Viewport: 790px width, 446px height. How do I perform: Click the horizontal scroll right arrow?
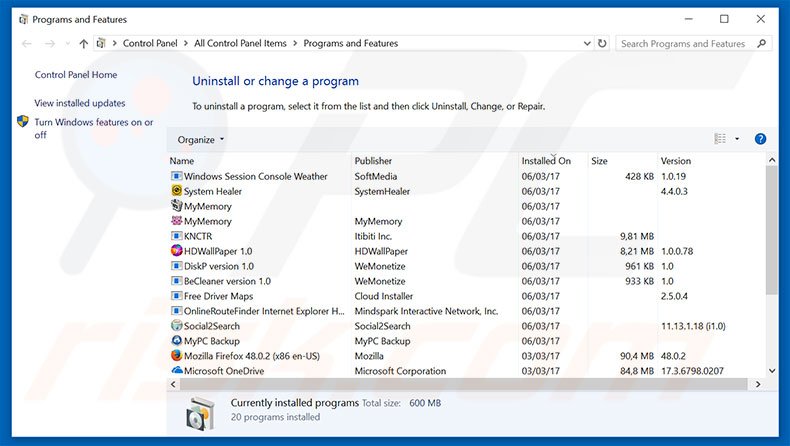758,384
